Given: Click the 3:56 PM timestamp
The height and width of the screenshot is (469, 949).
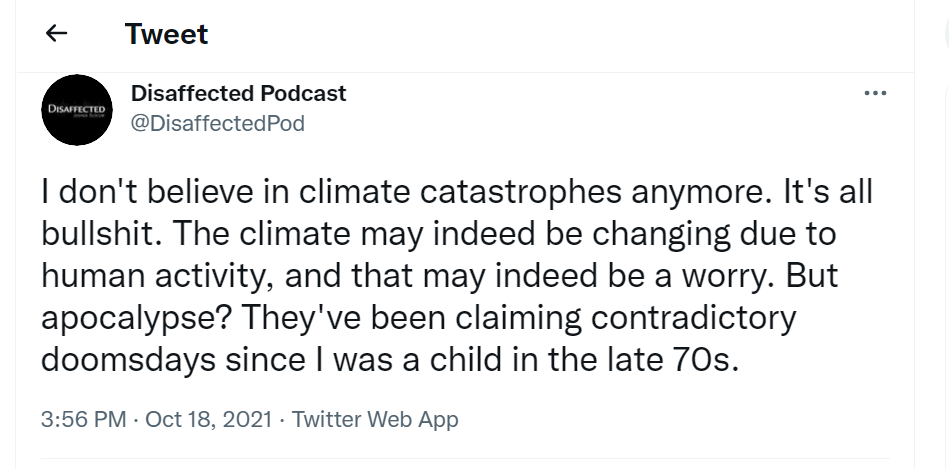Looking at the screenshot, I should pyautogui.click(x=84, y=419).
